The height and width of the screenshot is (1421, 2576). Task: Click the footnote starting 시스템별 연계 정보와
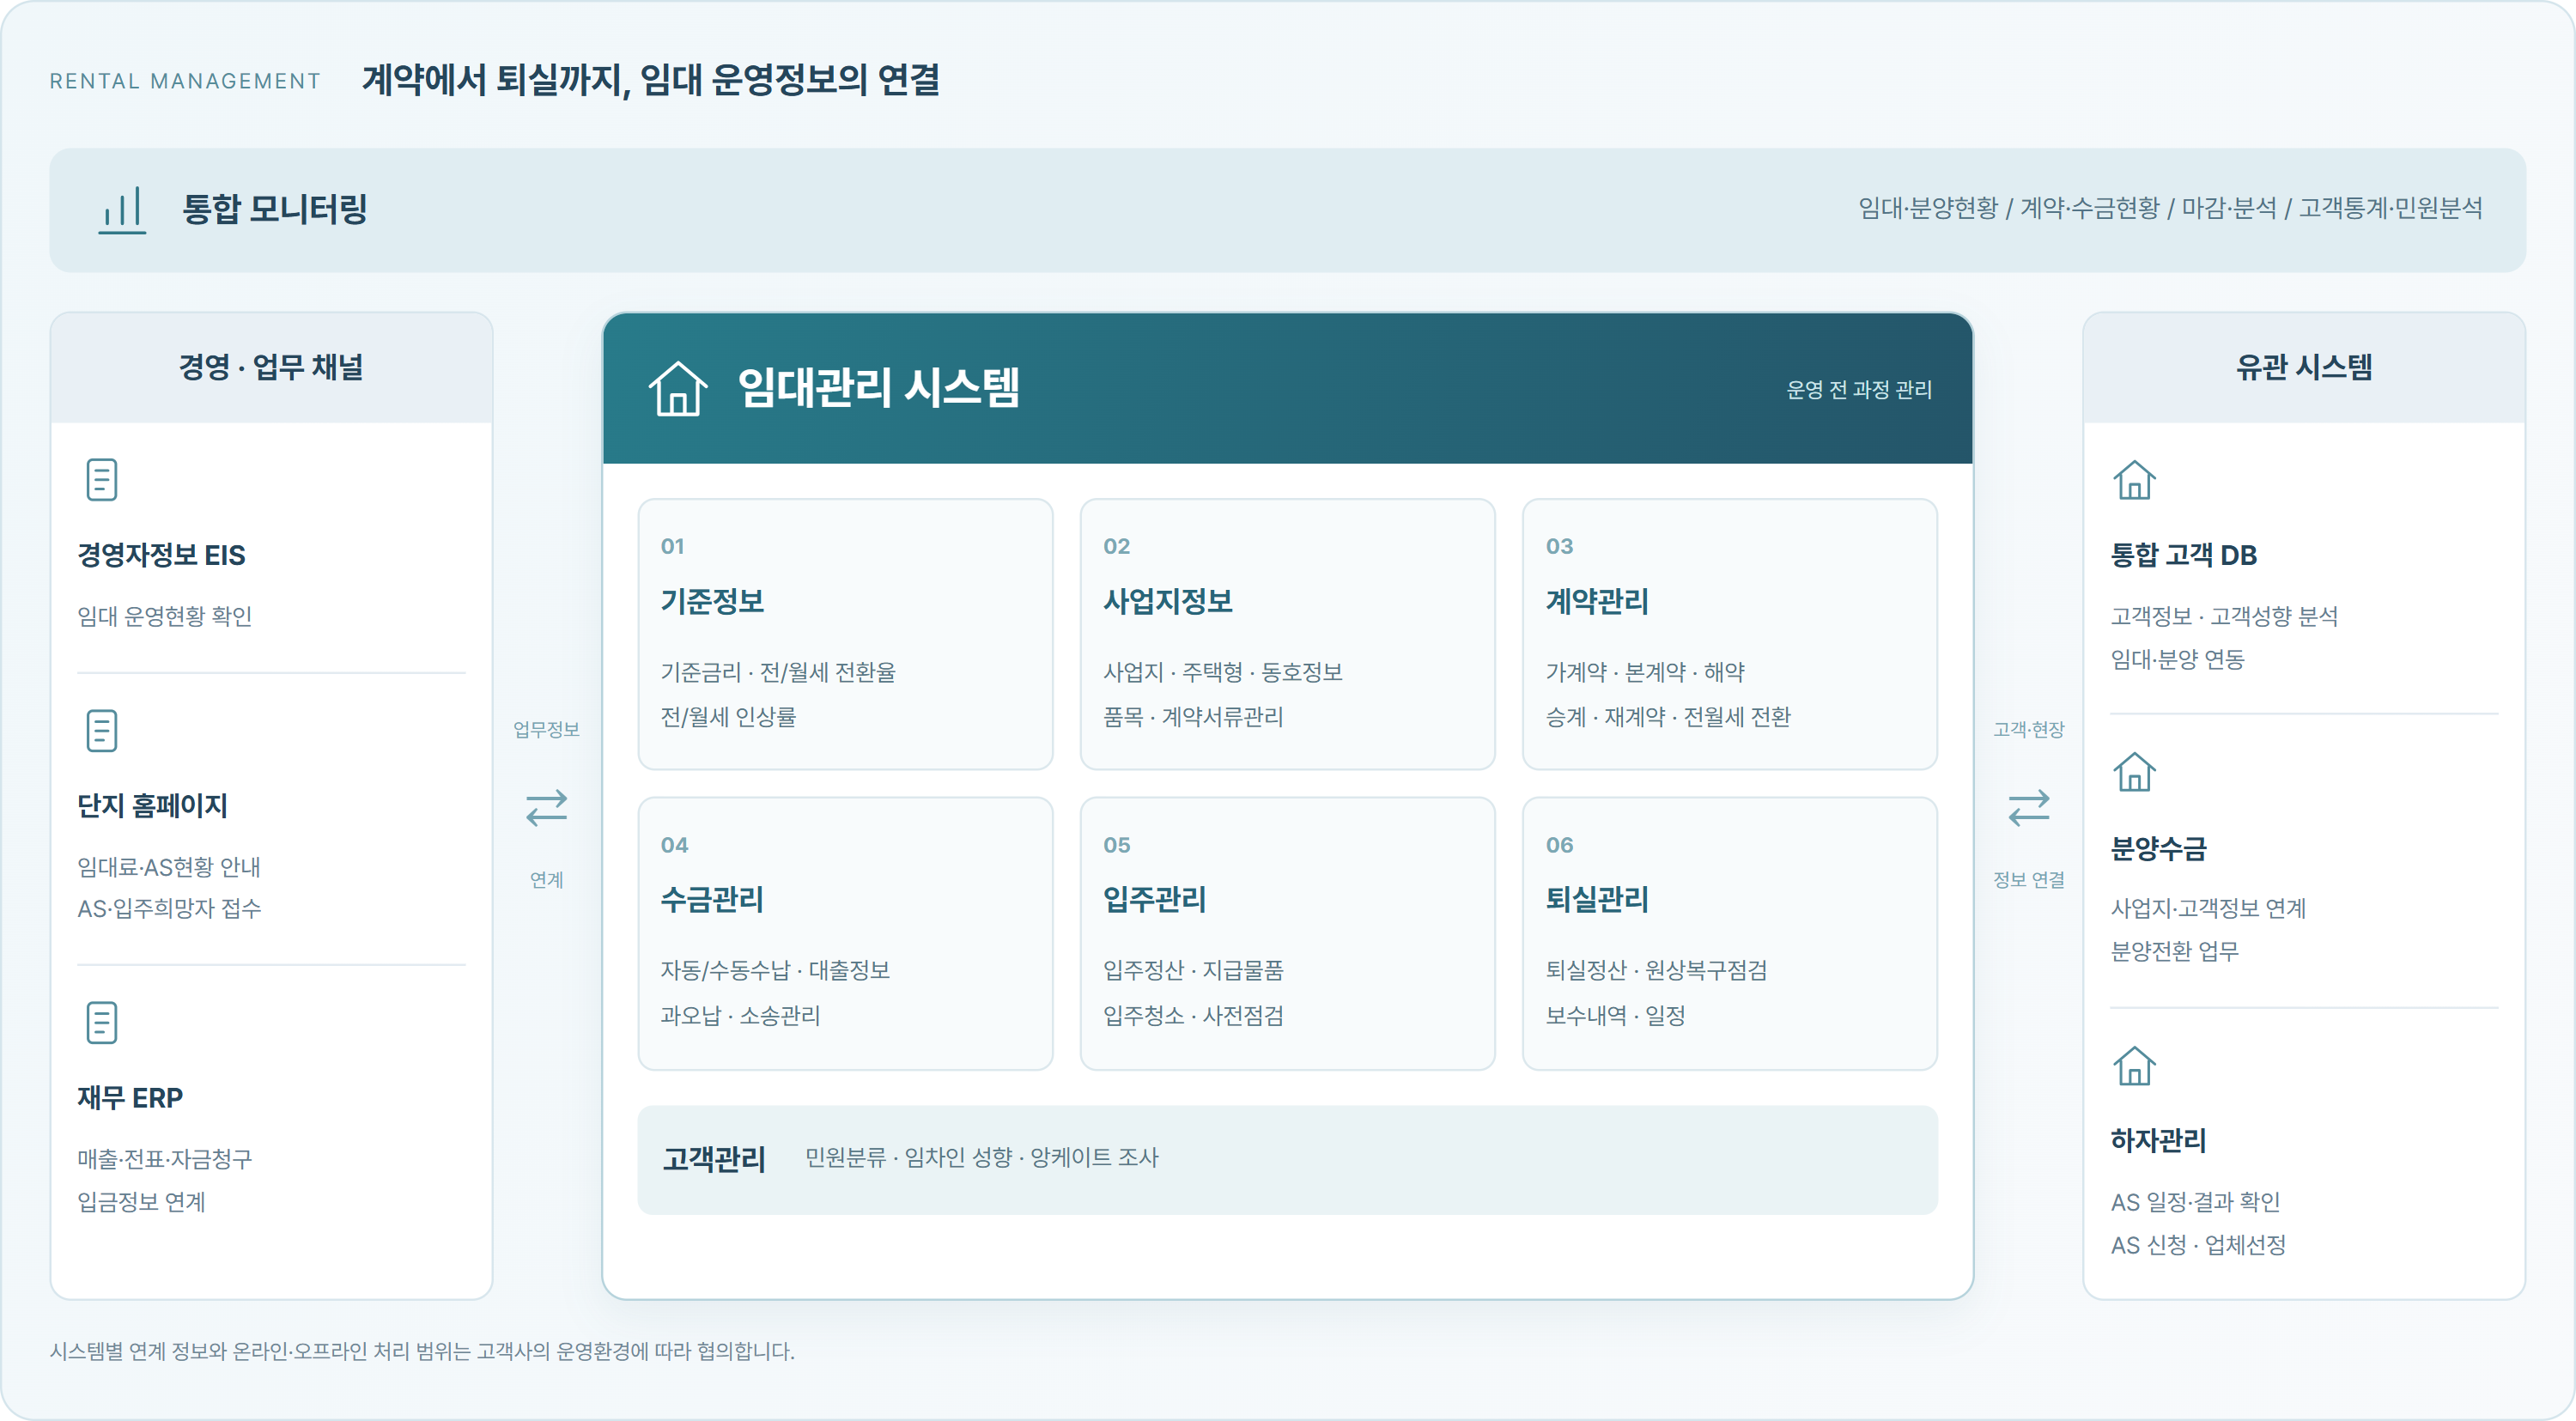(x=422, y=1351)
